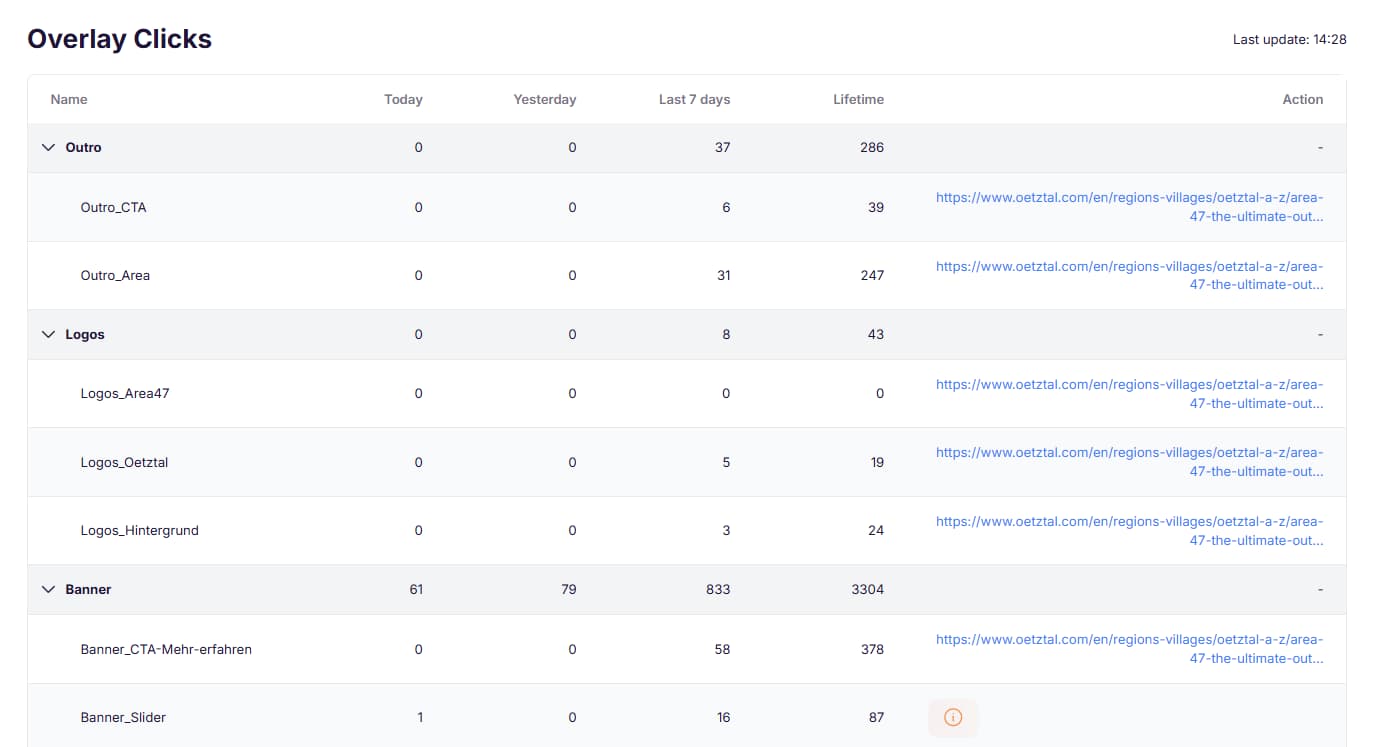
Task: Click the Action column header
Action: coord(1303,99)
